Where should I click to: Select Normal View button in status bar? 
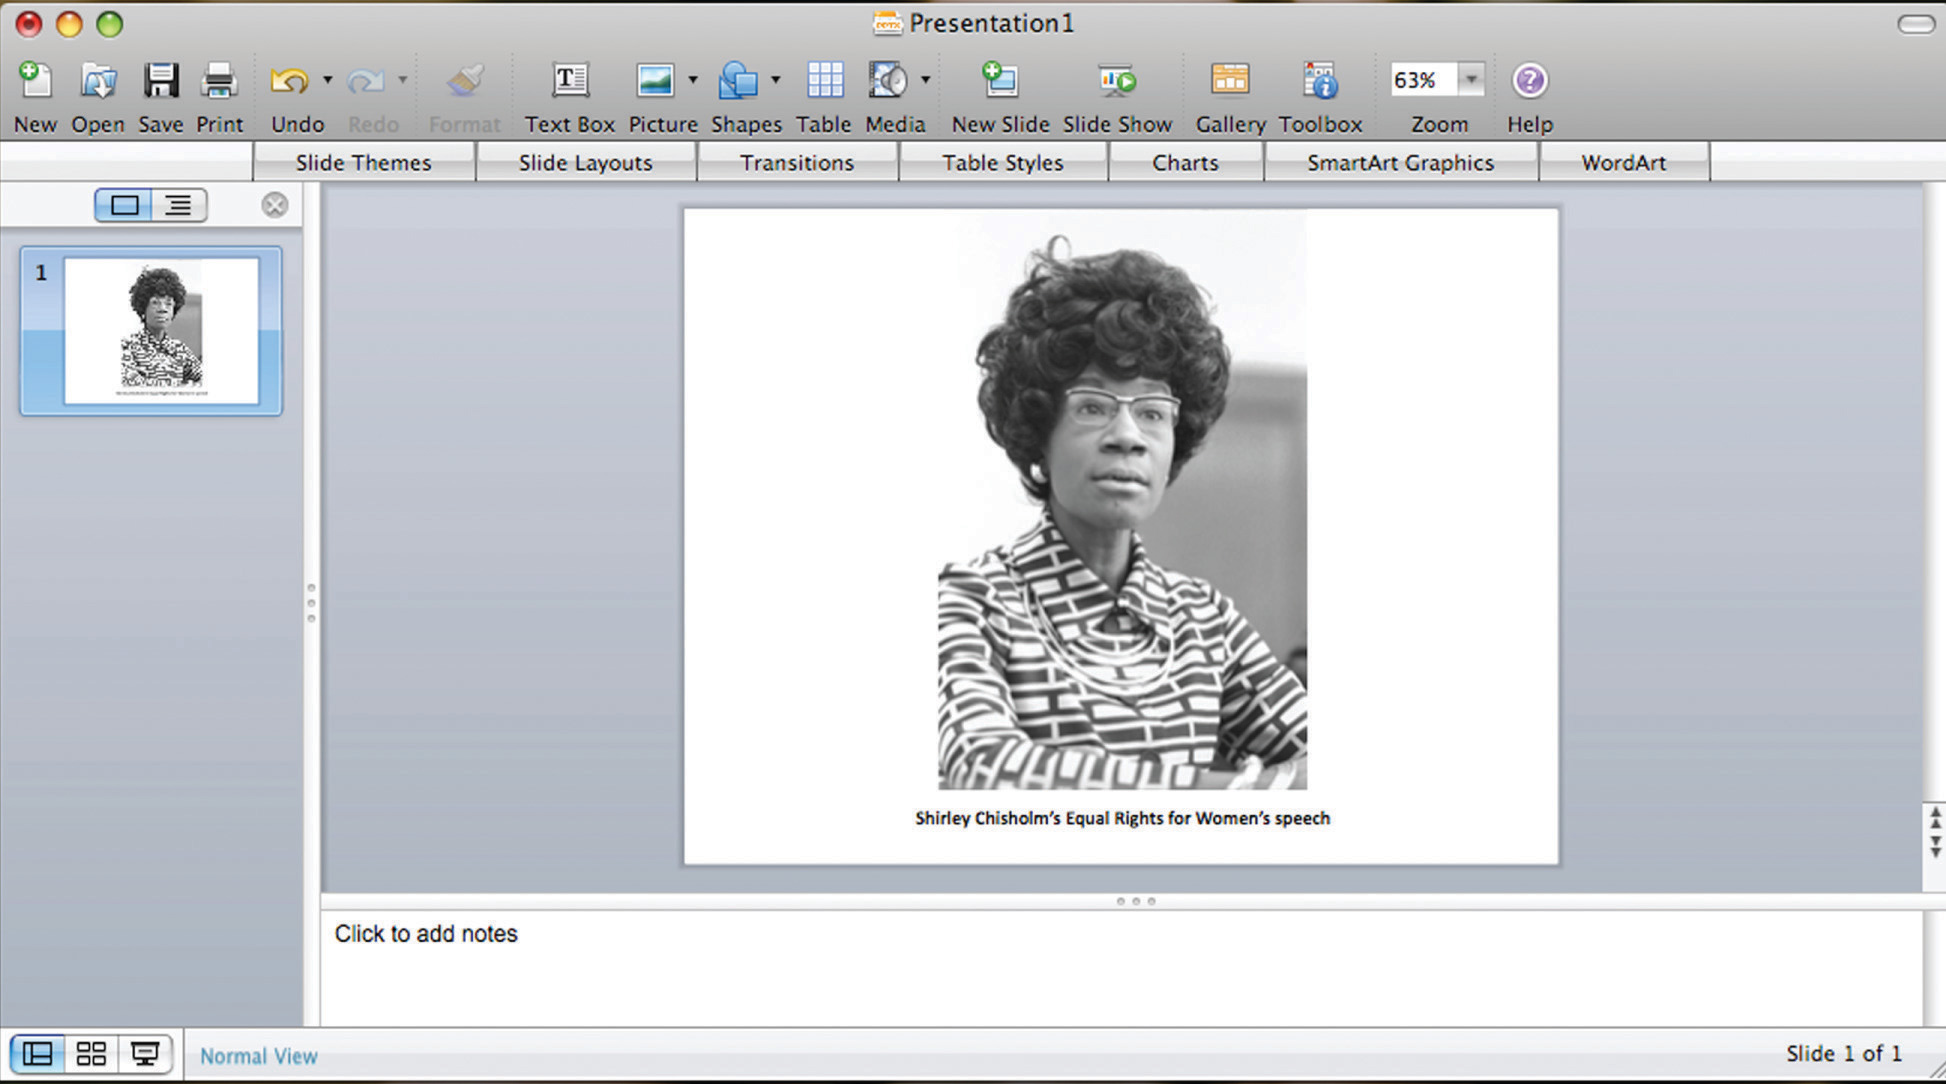38,1054
